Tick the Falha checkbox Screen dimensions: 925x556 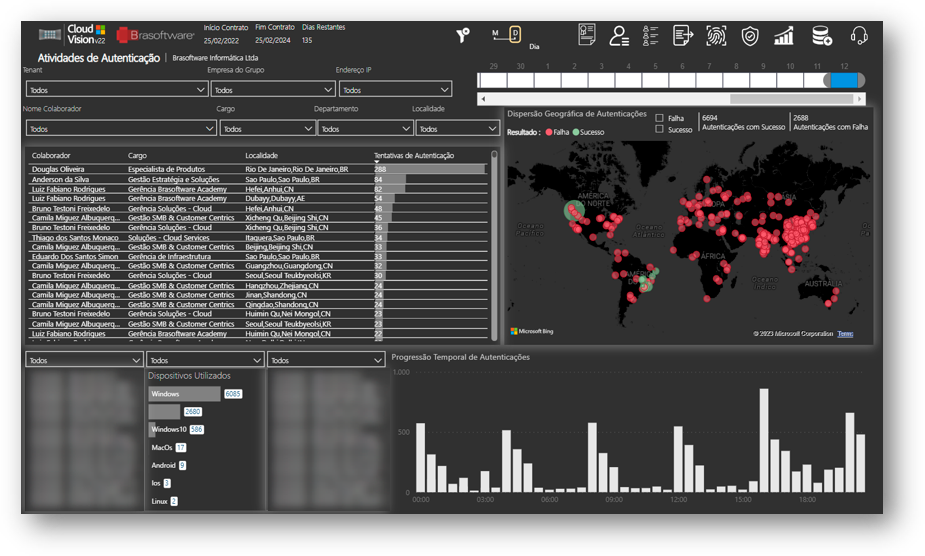coord(660,118)
